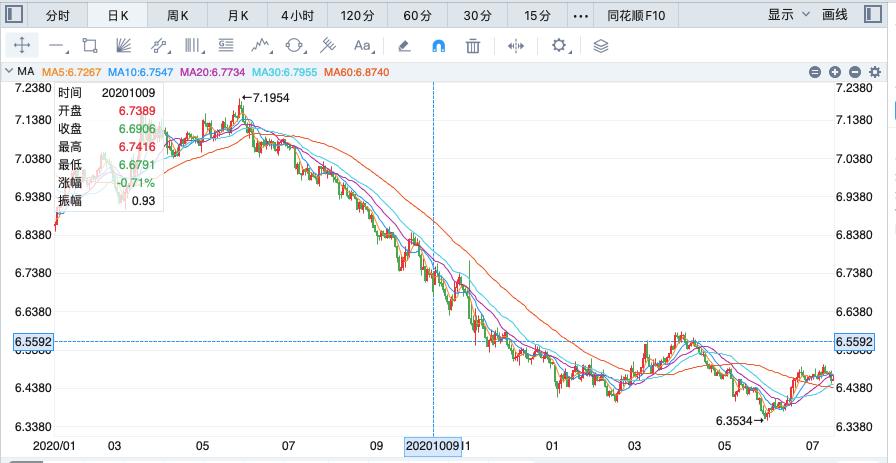The image size is (896, 463).
Task: Switch to the 周K tab
Action: (x=178, y=15)
